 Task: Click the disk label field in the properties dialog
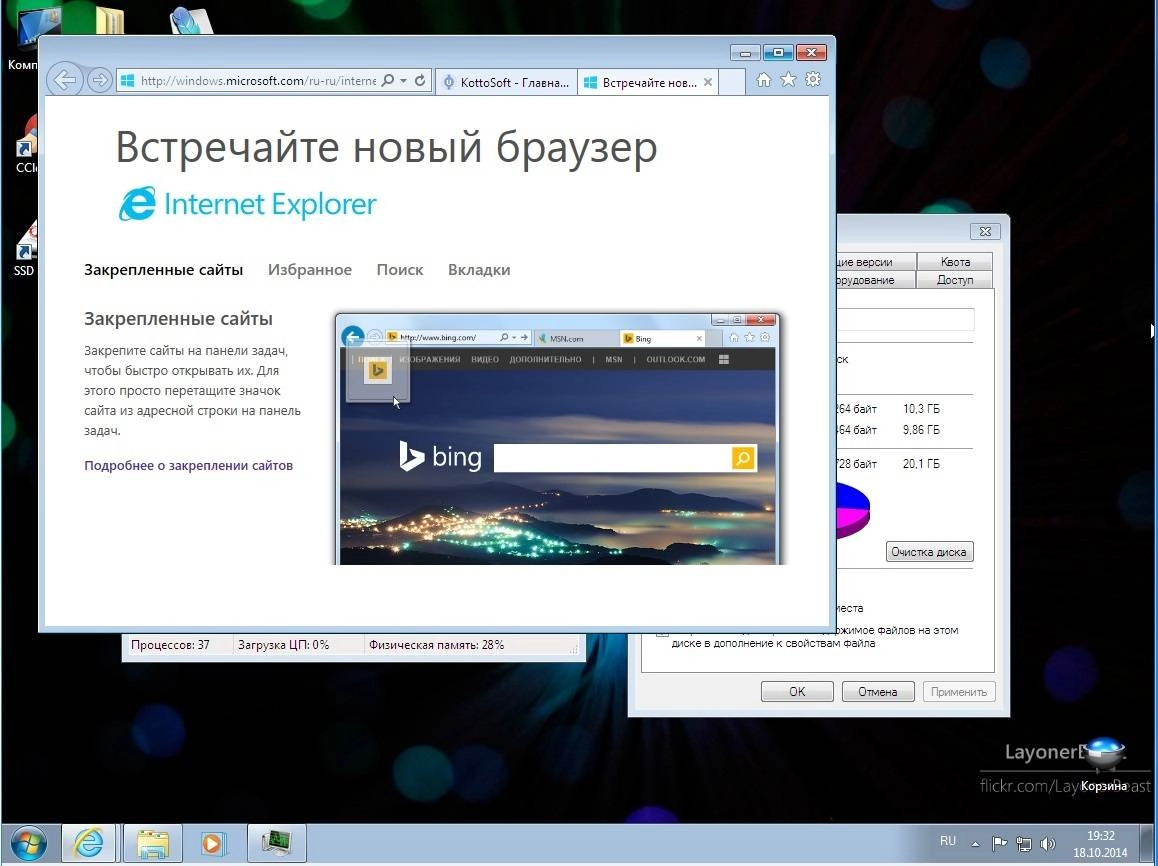point(905,320)
